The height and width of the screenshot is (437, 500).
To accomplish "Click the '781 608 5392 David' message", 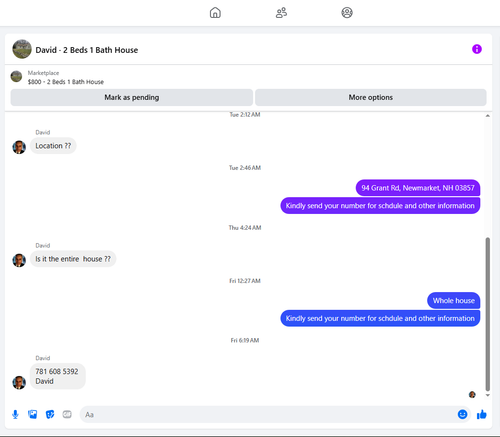I will tap(58, 376).
